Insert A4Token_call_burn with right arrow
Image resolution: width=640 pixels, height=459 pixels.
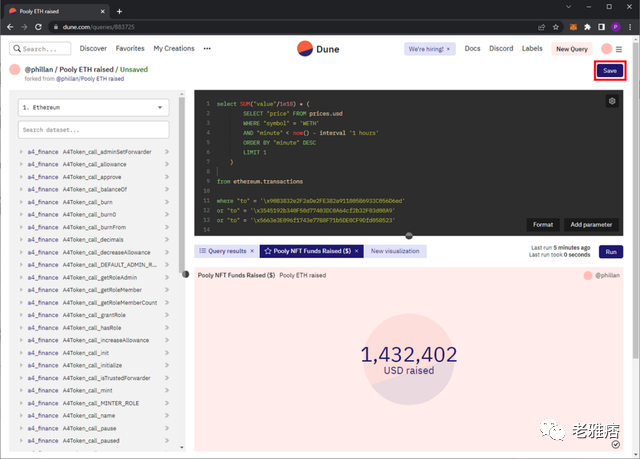(167, 202)
